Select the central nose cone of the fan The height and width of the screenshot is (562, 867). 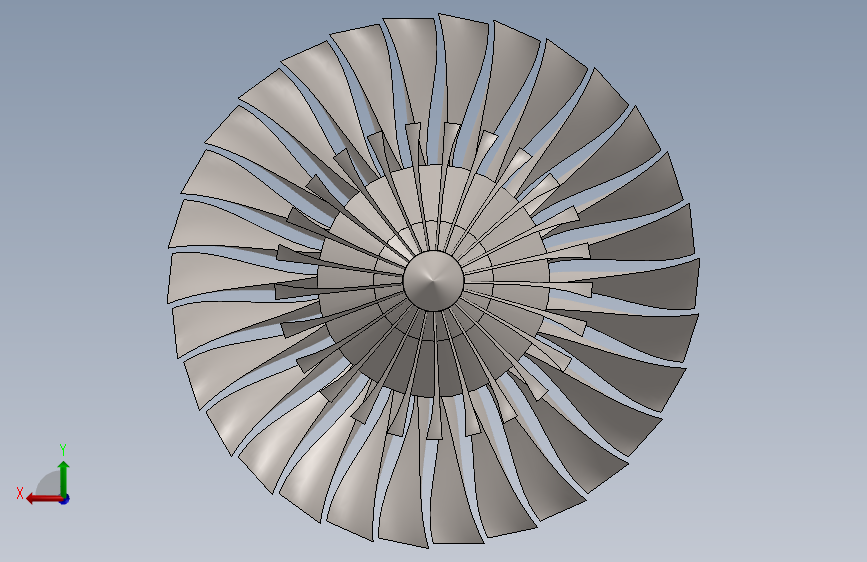click(434, 280)
